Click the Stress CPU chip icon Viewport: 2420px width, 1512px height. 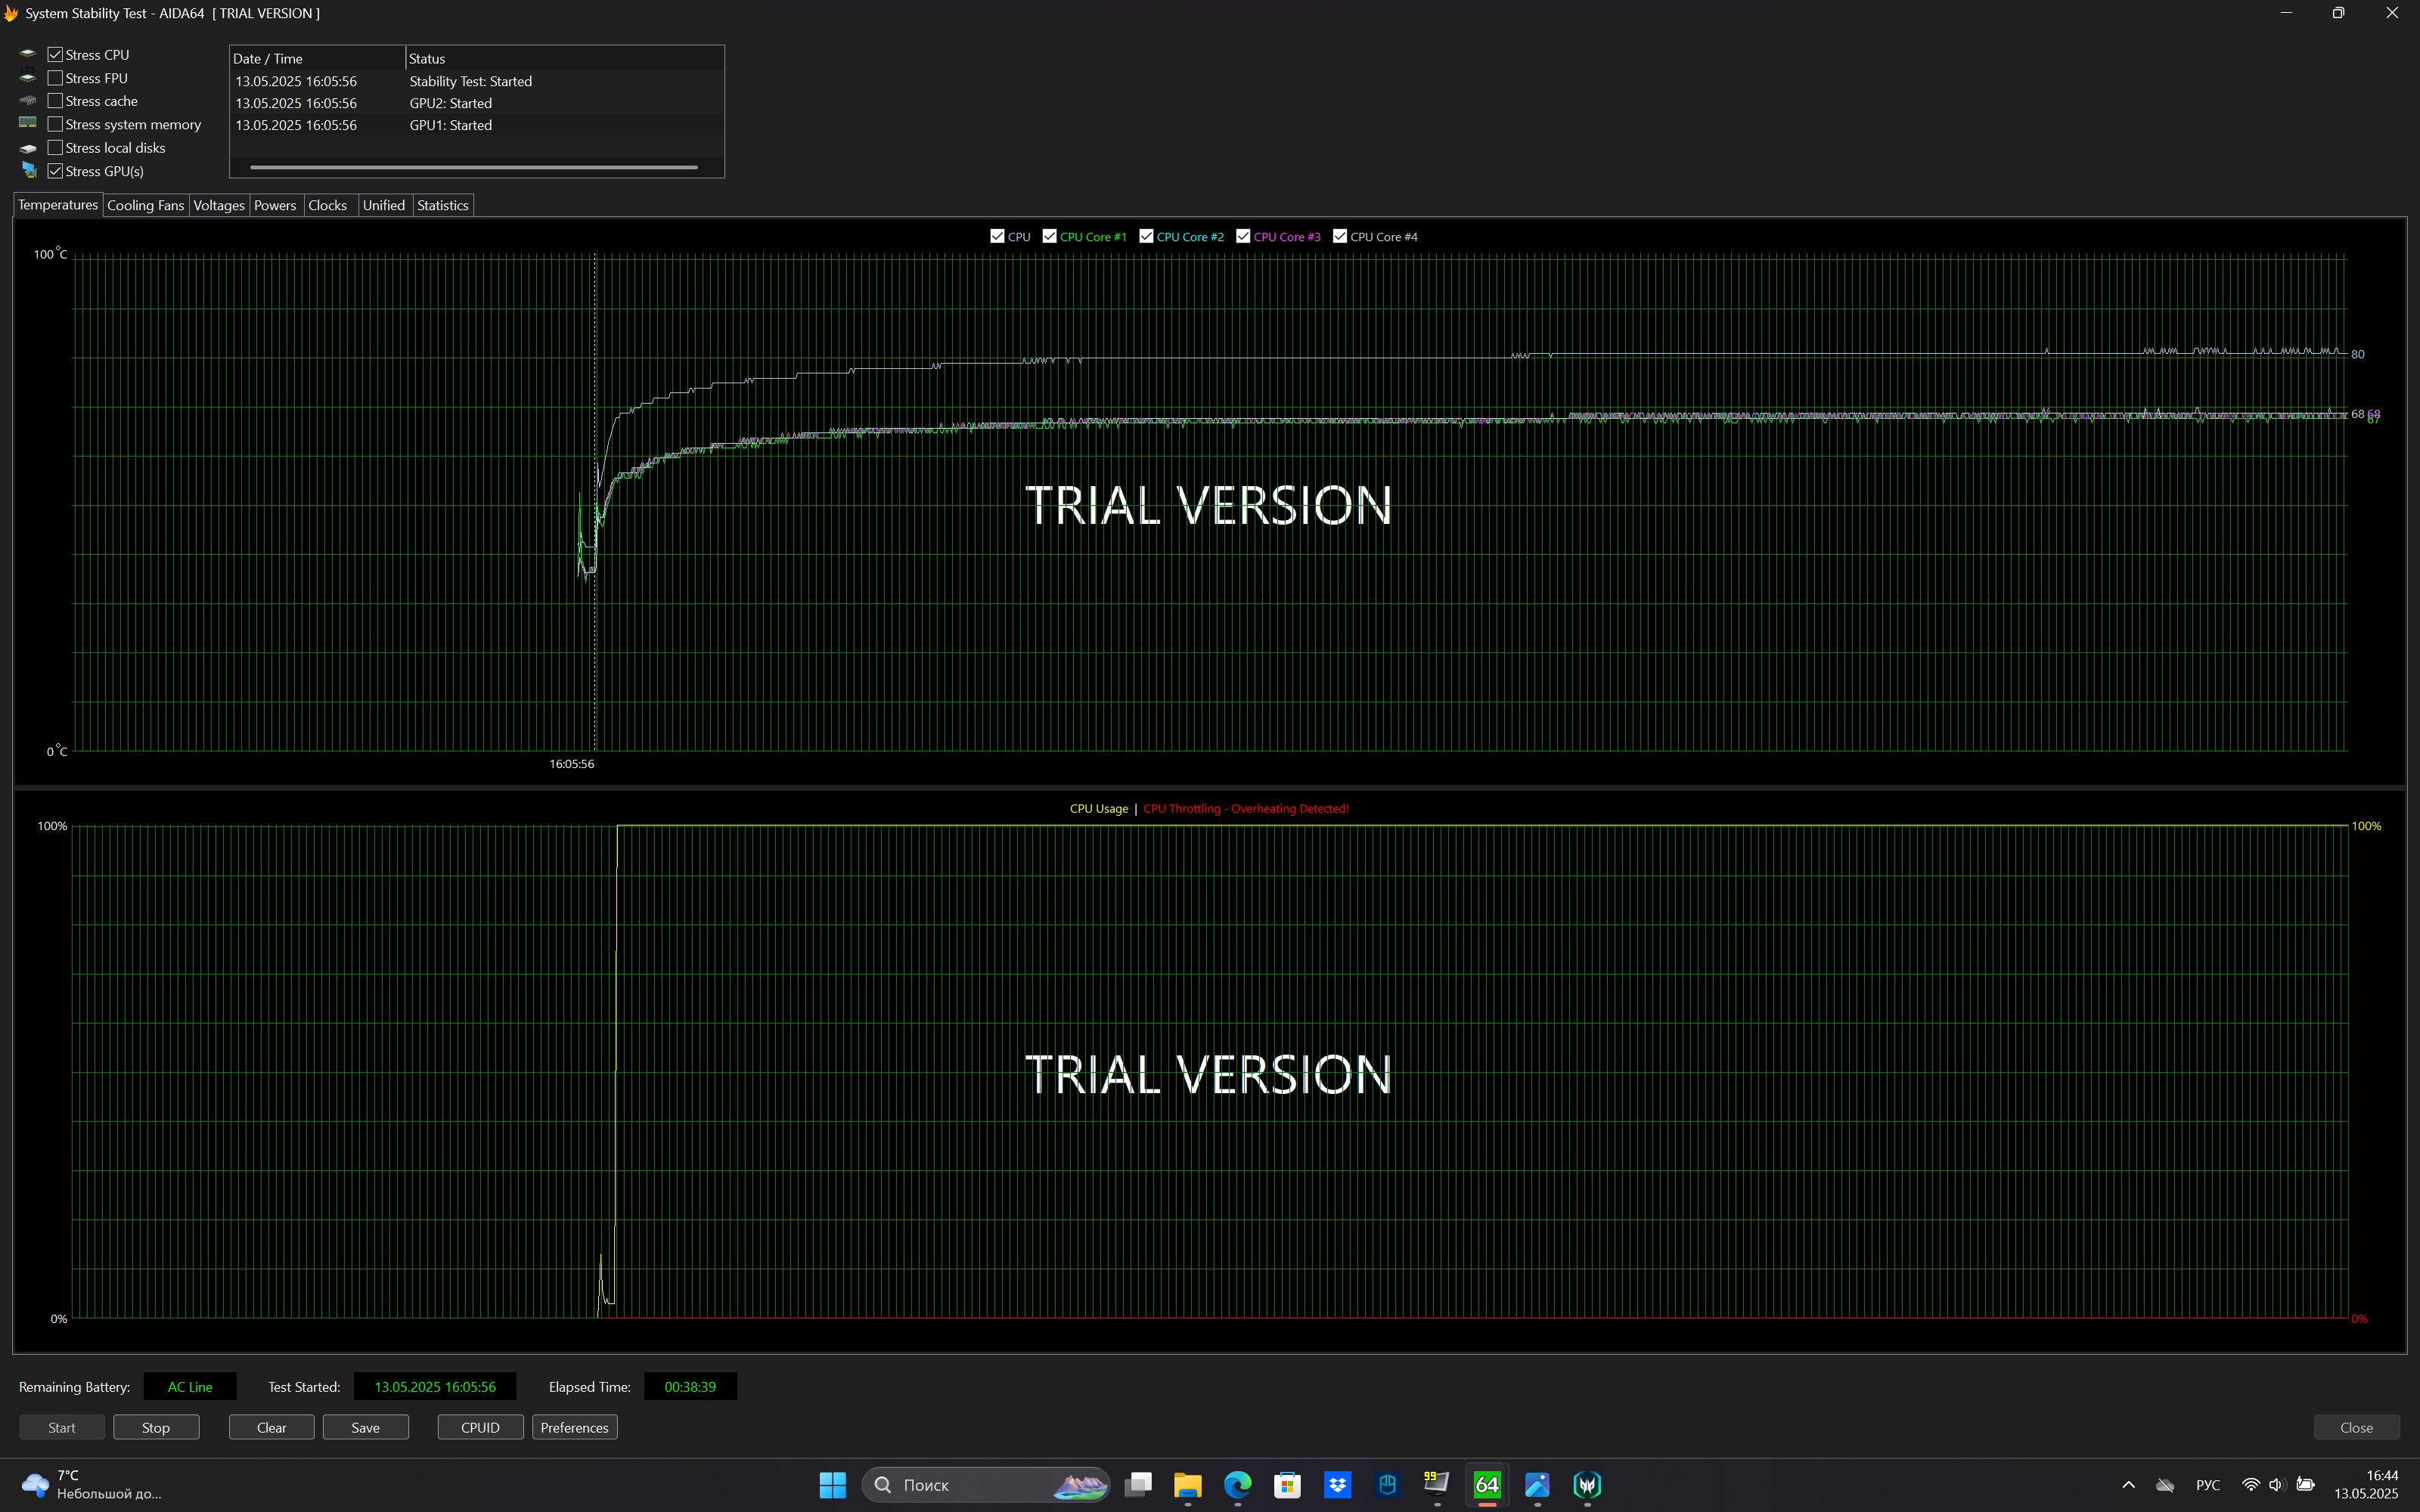pos(27,54)
